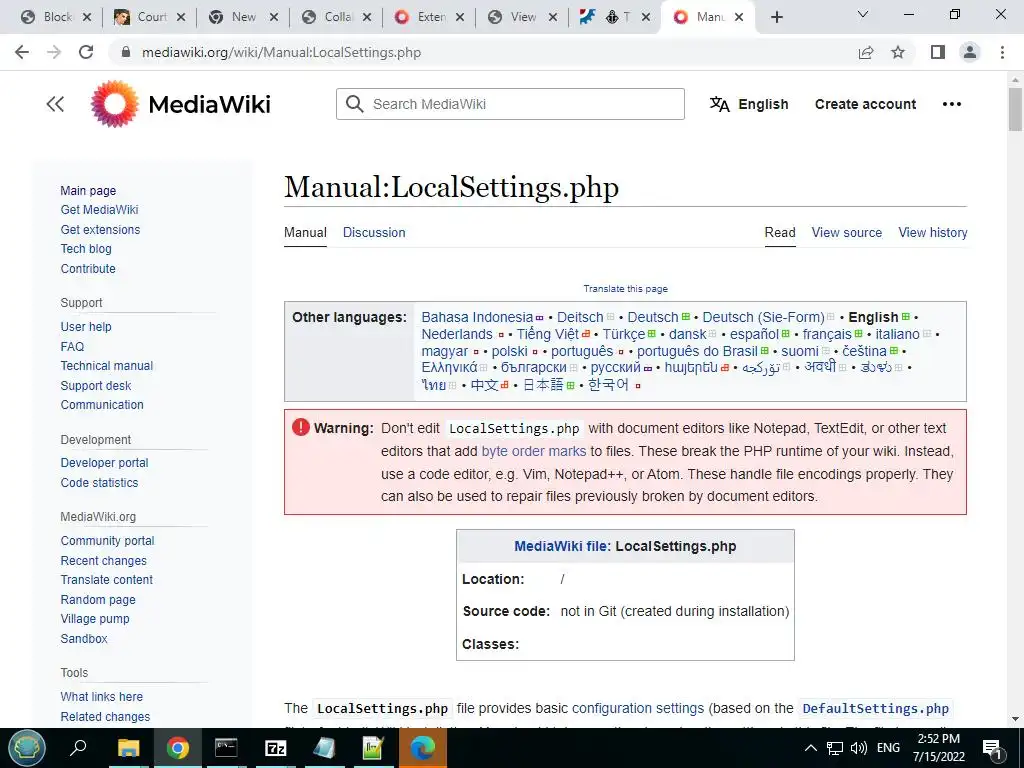Screen dimensions: 1024x768
Task: Switch language to français
Action: point(827,334)
